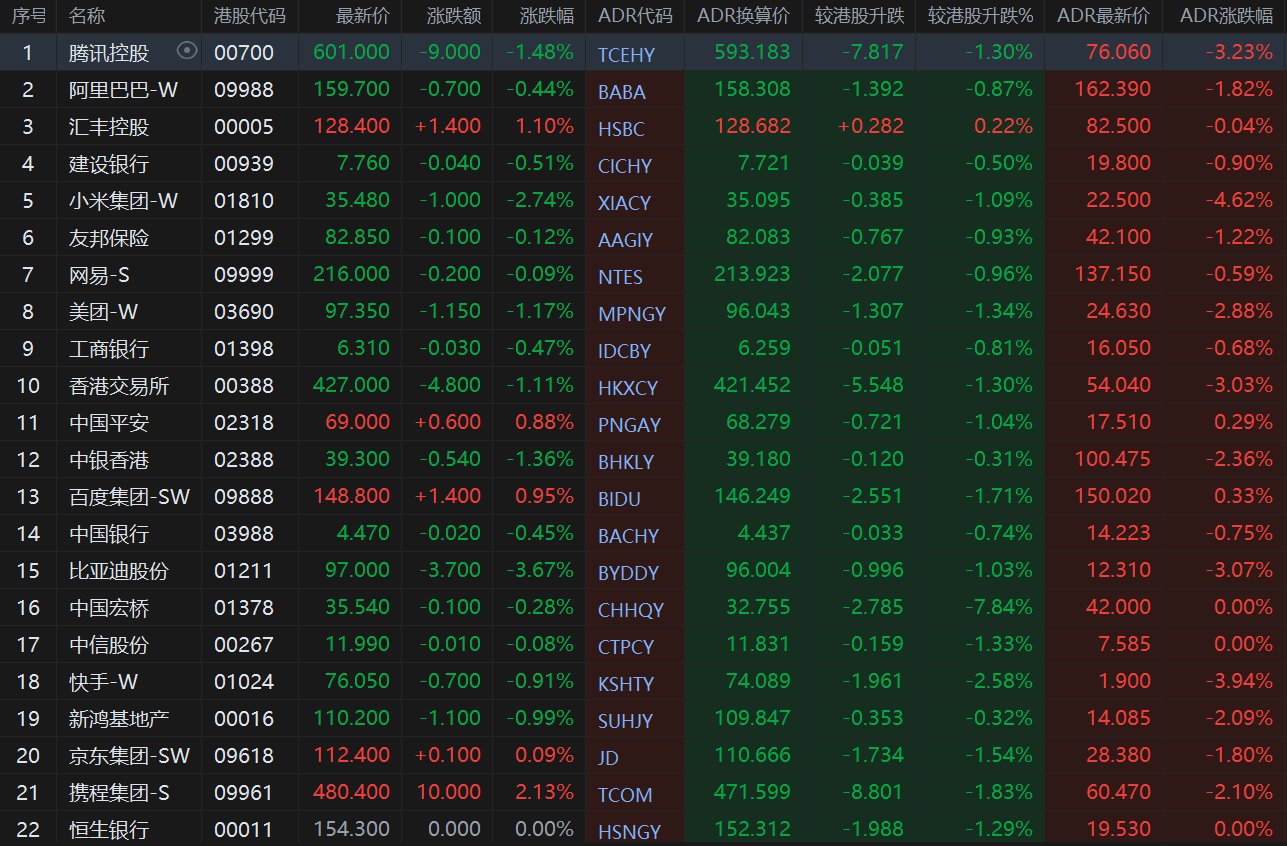Click the 港股代码 column header
This screenshot has width=1287, height=846.
point(249,16)
